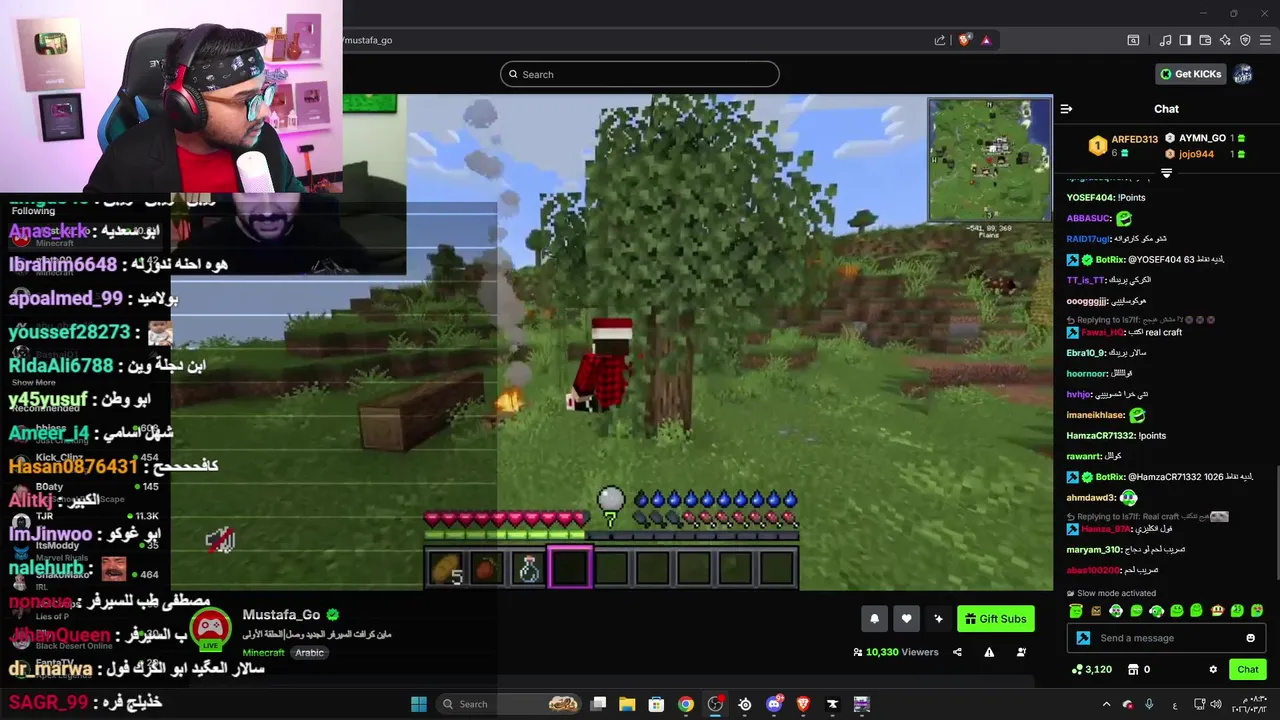
Task: Click the Brave Rewards triangle icon
Action: click(986, 40)
